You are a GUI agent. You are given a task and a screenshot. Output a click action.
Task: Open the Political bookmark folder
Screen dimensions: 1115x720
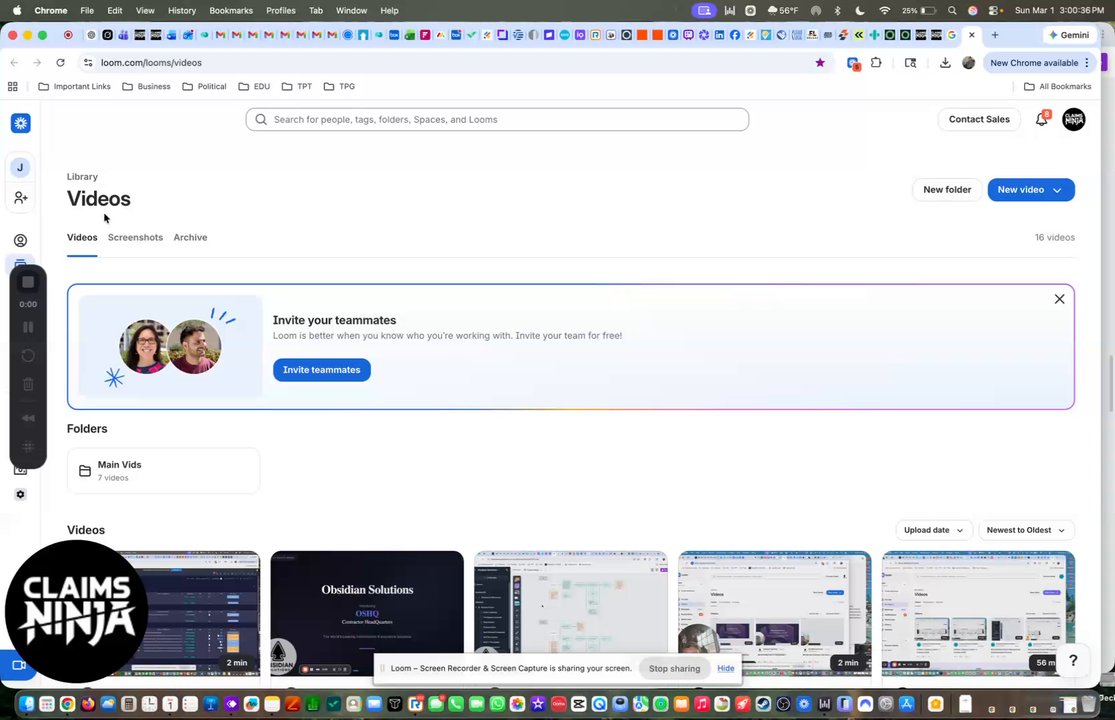(x=204, y=86)
